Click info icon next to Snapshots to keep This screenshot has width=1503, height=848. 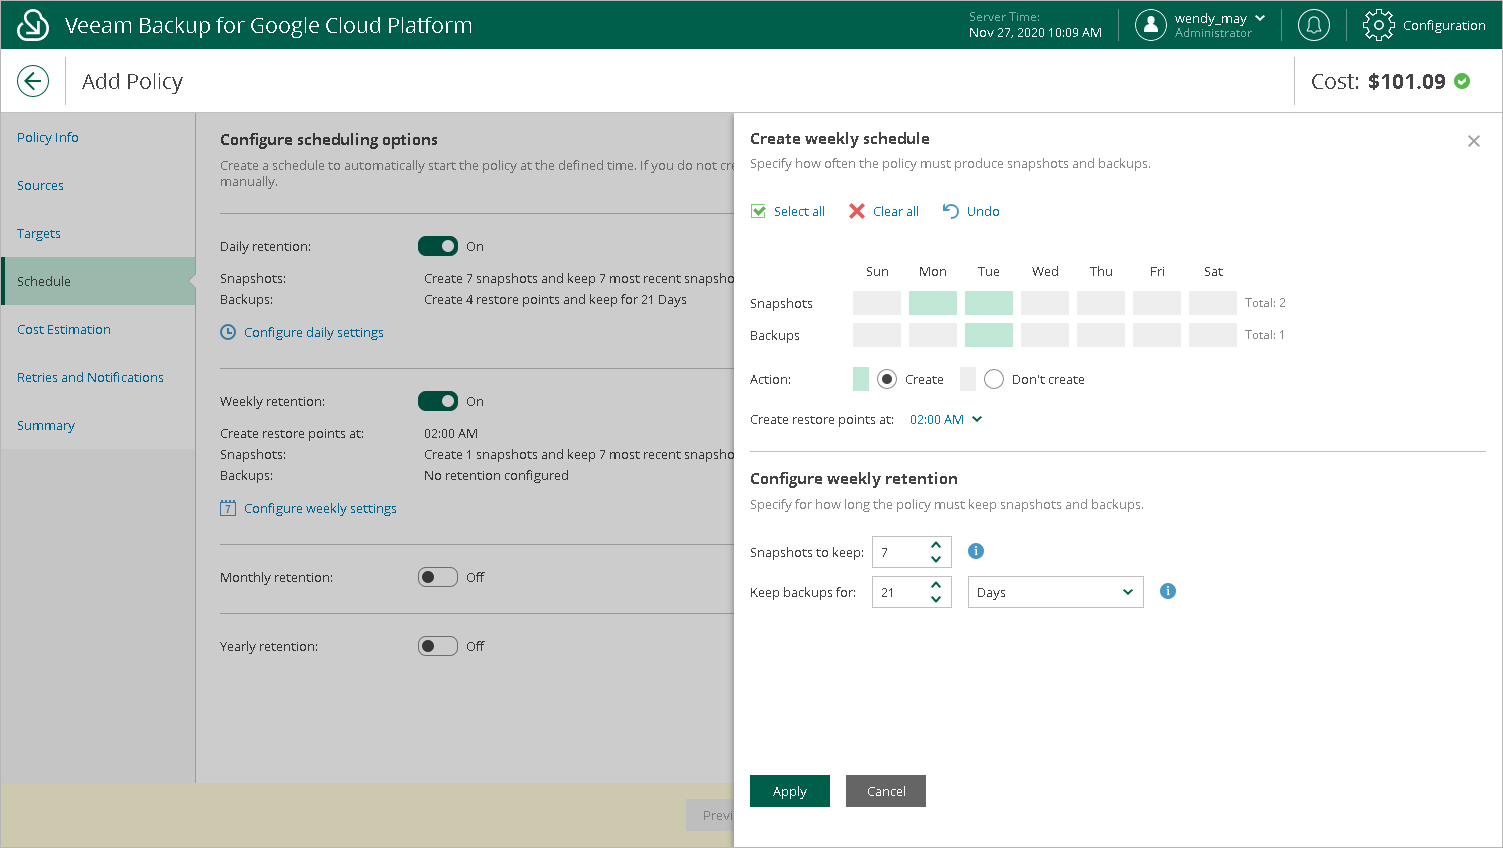point(976,551)
